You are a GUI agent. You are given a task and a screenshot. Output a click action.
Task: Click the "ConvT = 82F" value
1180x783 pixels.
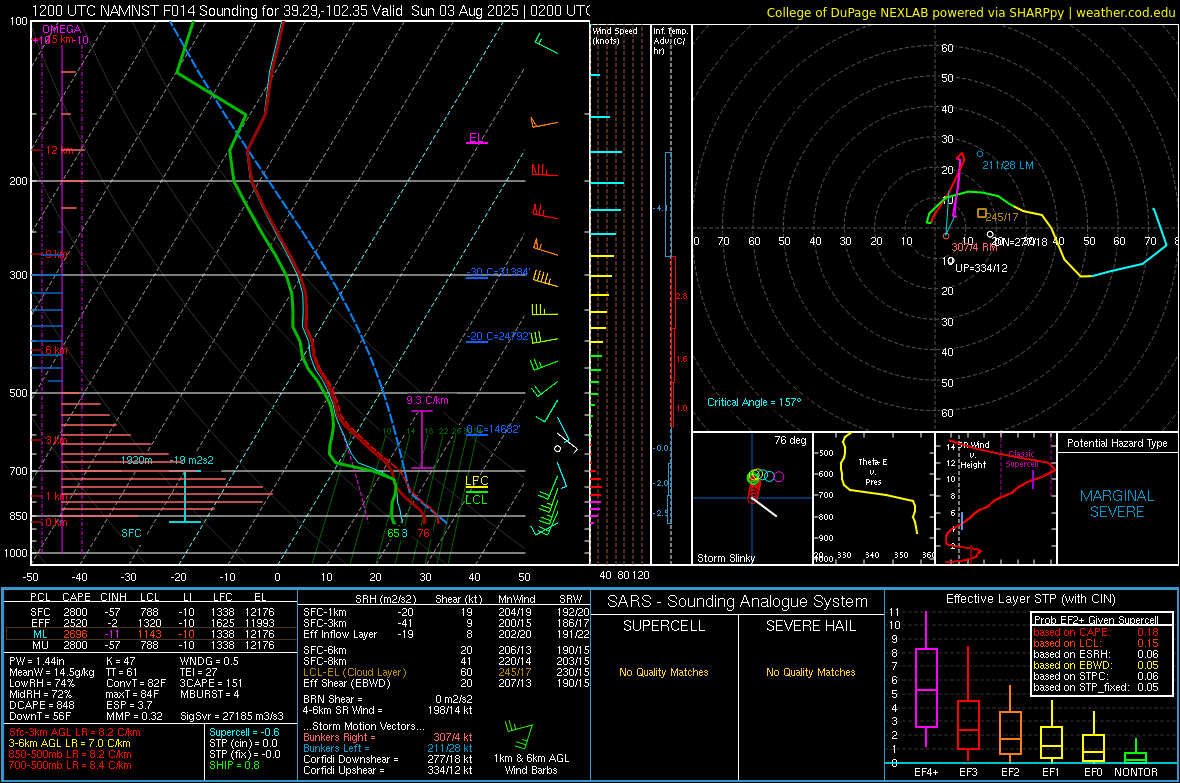coord(135,684)
